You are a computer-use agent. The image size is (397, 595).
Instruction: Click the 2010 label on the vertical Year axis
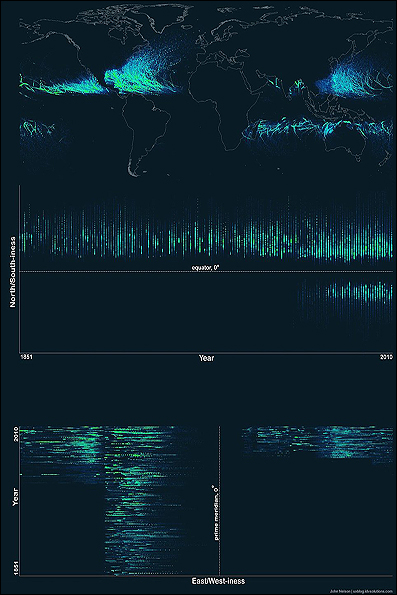[16, 434]
